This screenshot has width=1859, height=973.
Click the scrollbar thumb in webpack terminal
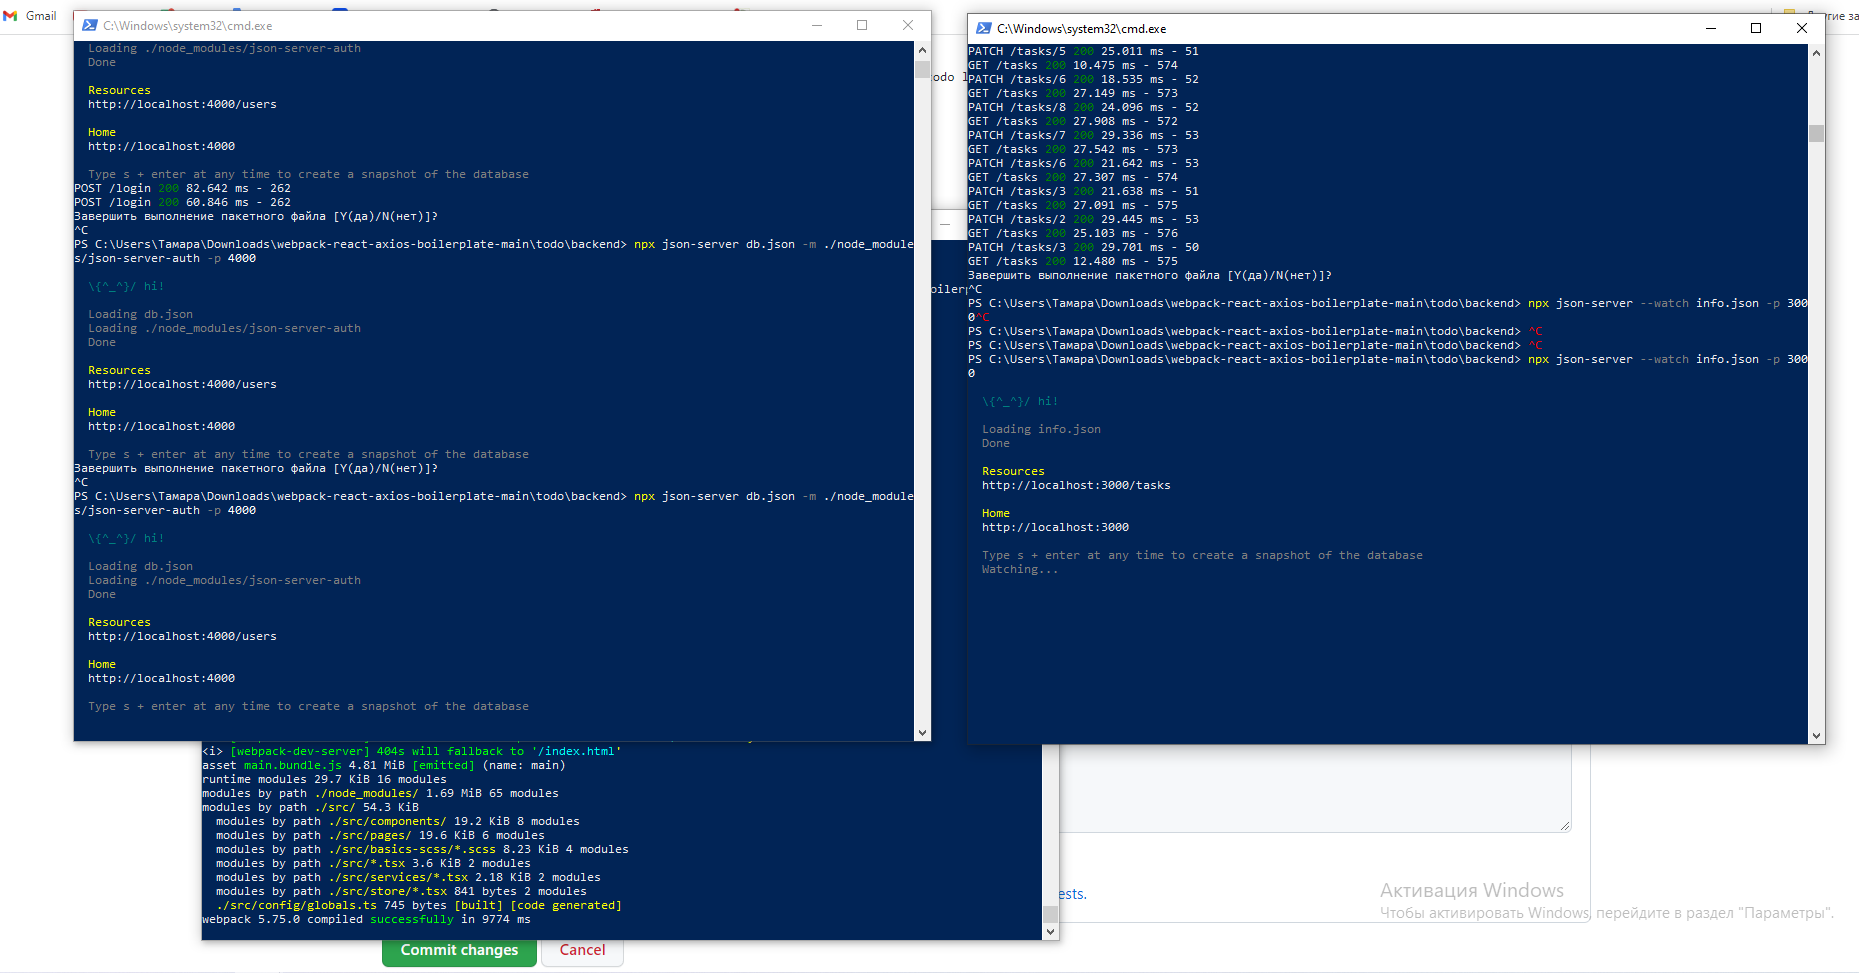coord(1050,914)
